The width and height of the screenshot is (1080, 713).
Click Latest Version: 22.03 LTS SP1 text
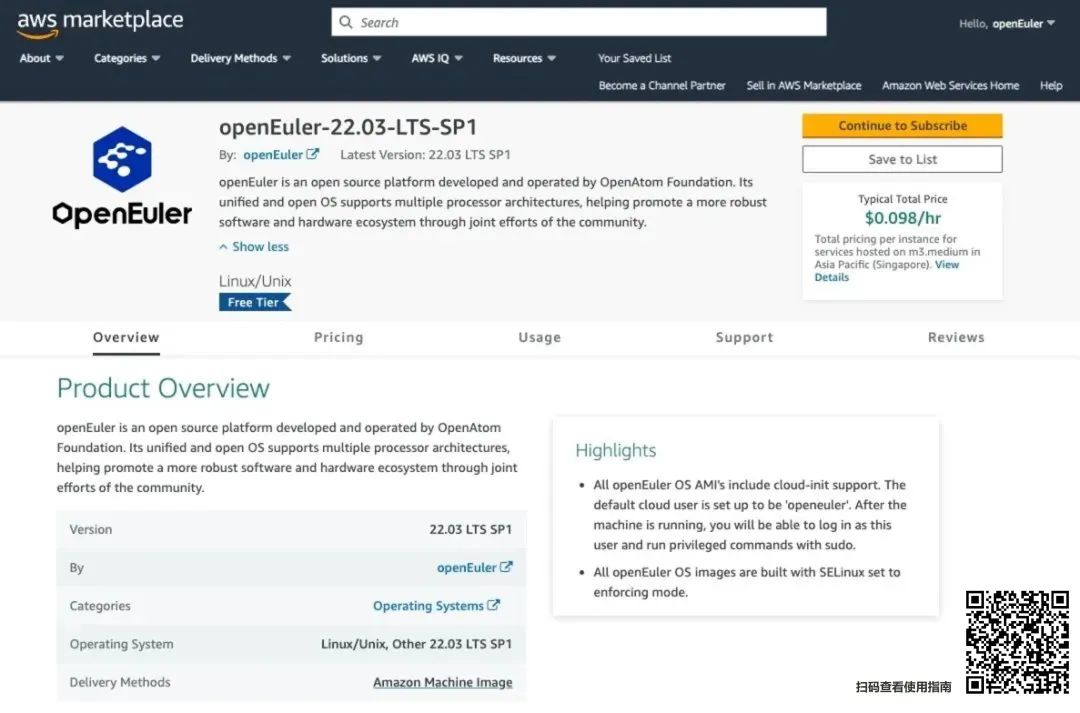pos(425,154)
